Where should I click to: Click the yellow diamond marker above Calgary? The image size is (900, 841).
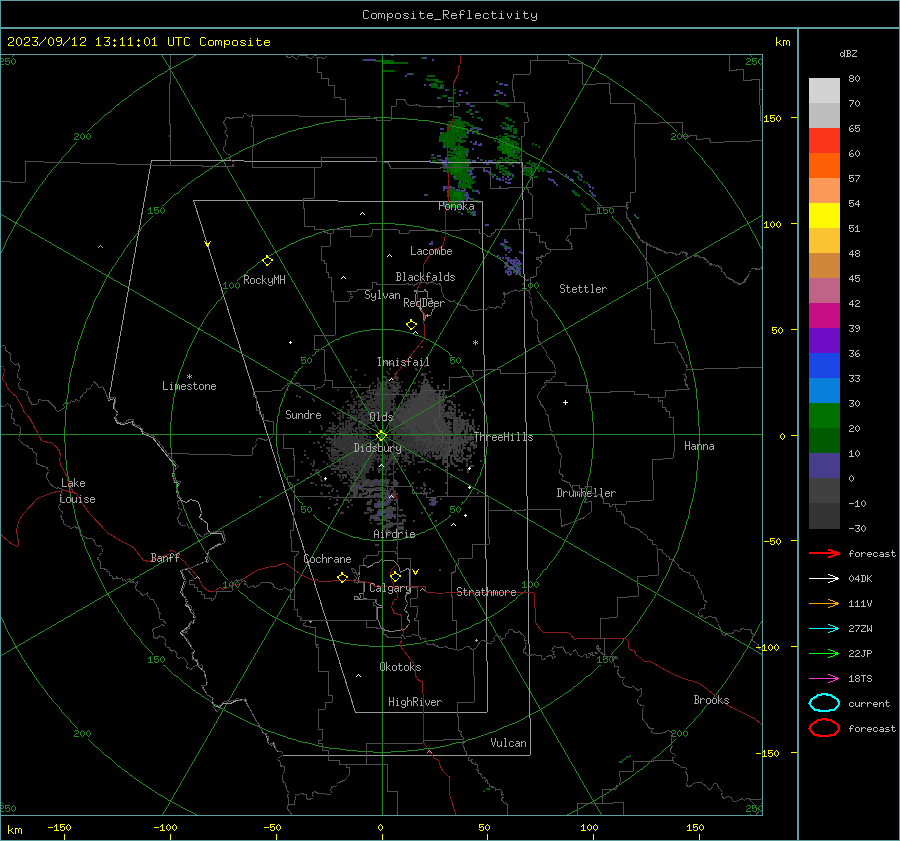click(x=395, y=576)
